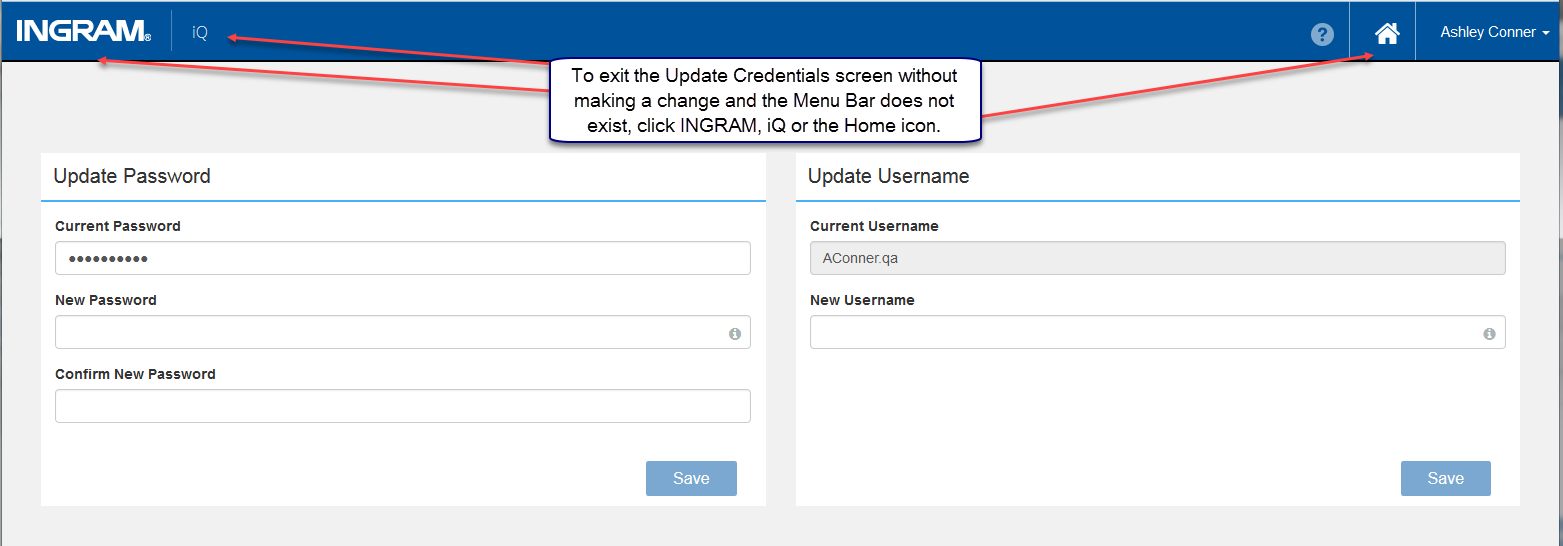
Task: Click the iQ link beside the logo
Action: point(200,32)
